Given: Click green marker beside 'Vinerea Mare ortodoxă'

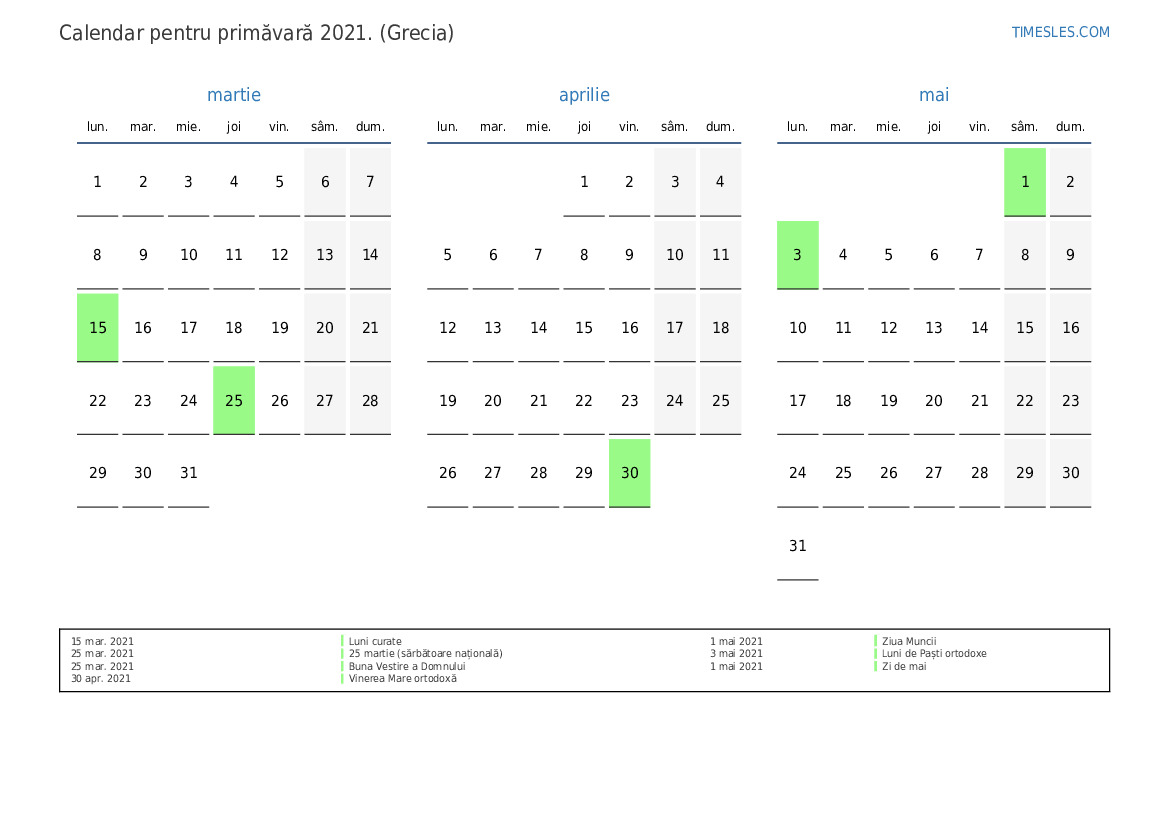Looking at the screenshot, I should point(342,679).
